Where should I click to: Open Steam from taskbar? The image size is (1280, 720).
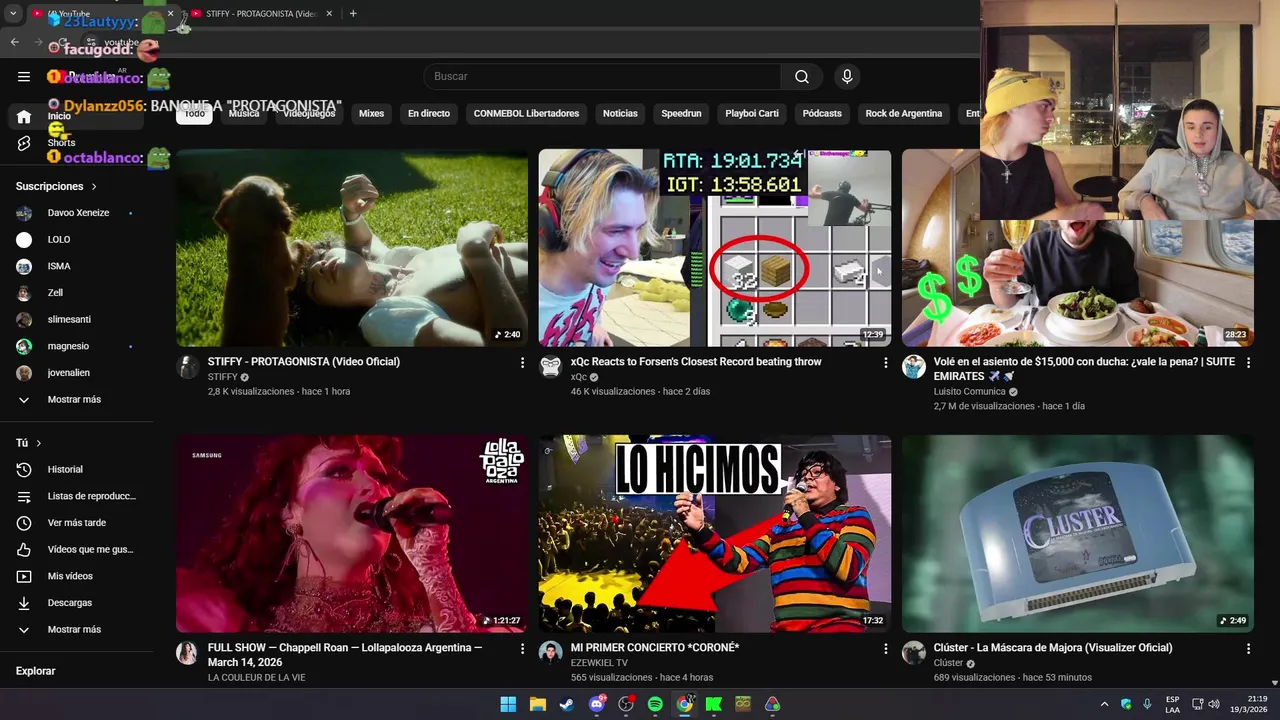tap(567, 704)
